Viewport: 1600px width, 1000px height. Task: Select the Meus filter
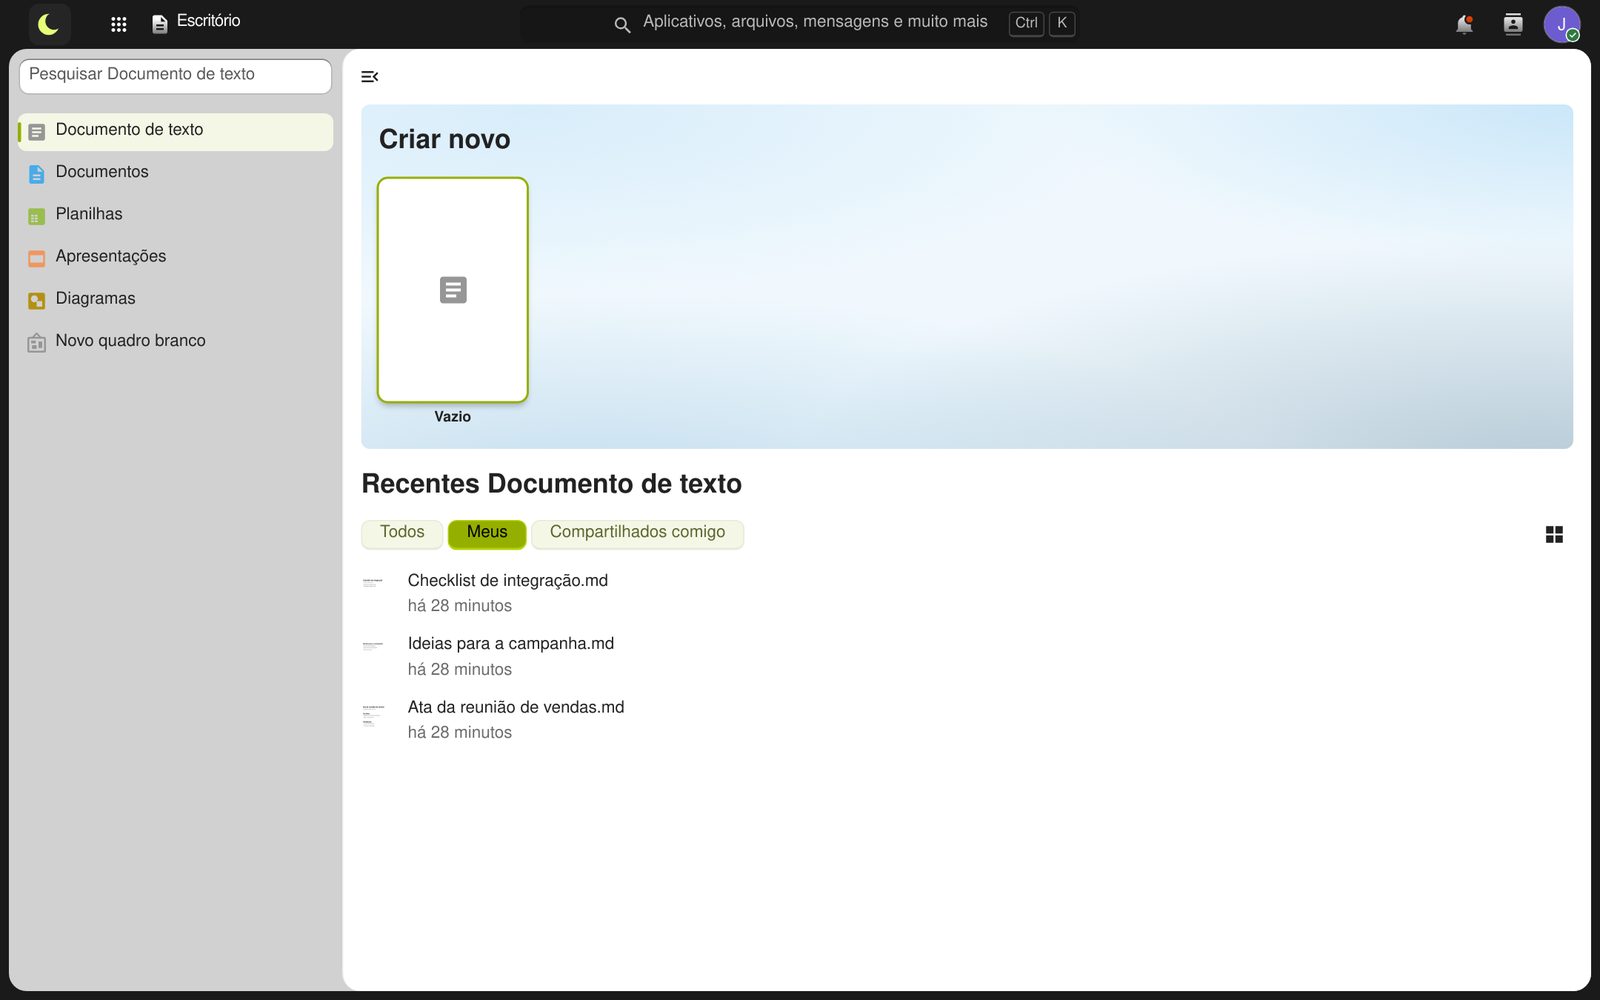(x=487, y=533)
